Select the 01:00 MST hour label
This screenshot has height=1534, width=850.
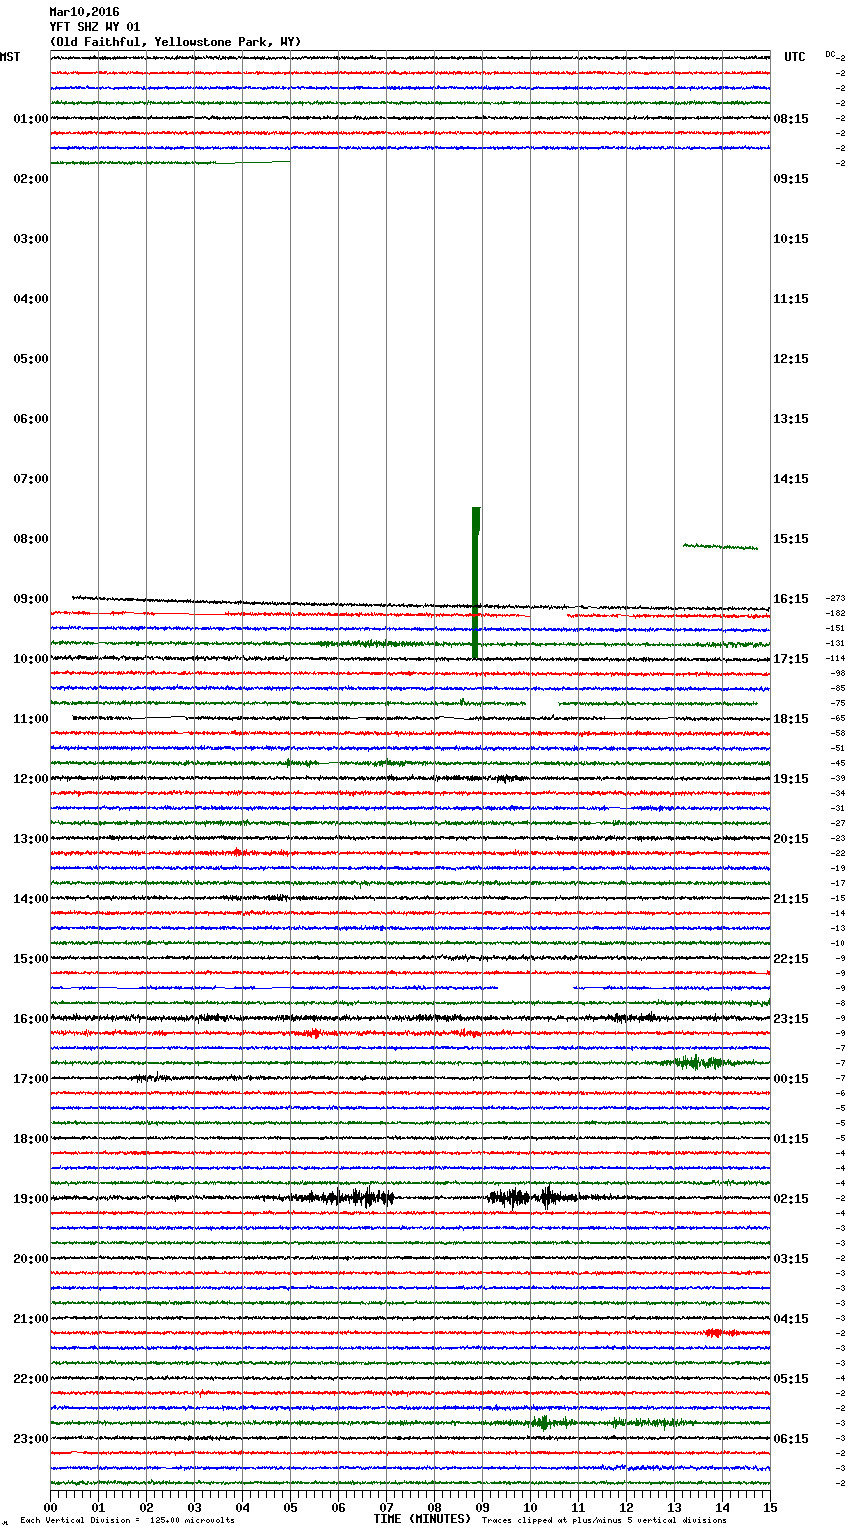(x=30, y=119)
